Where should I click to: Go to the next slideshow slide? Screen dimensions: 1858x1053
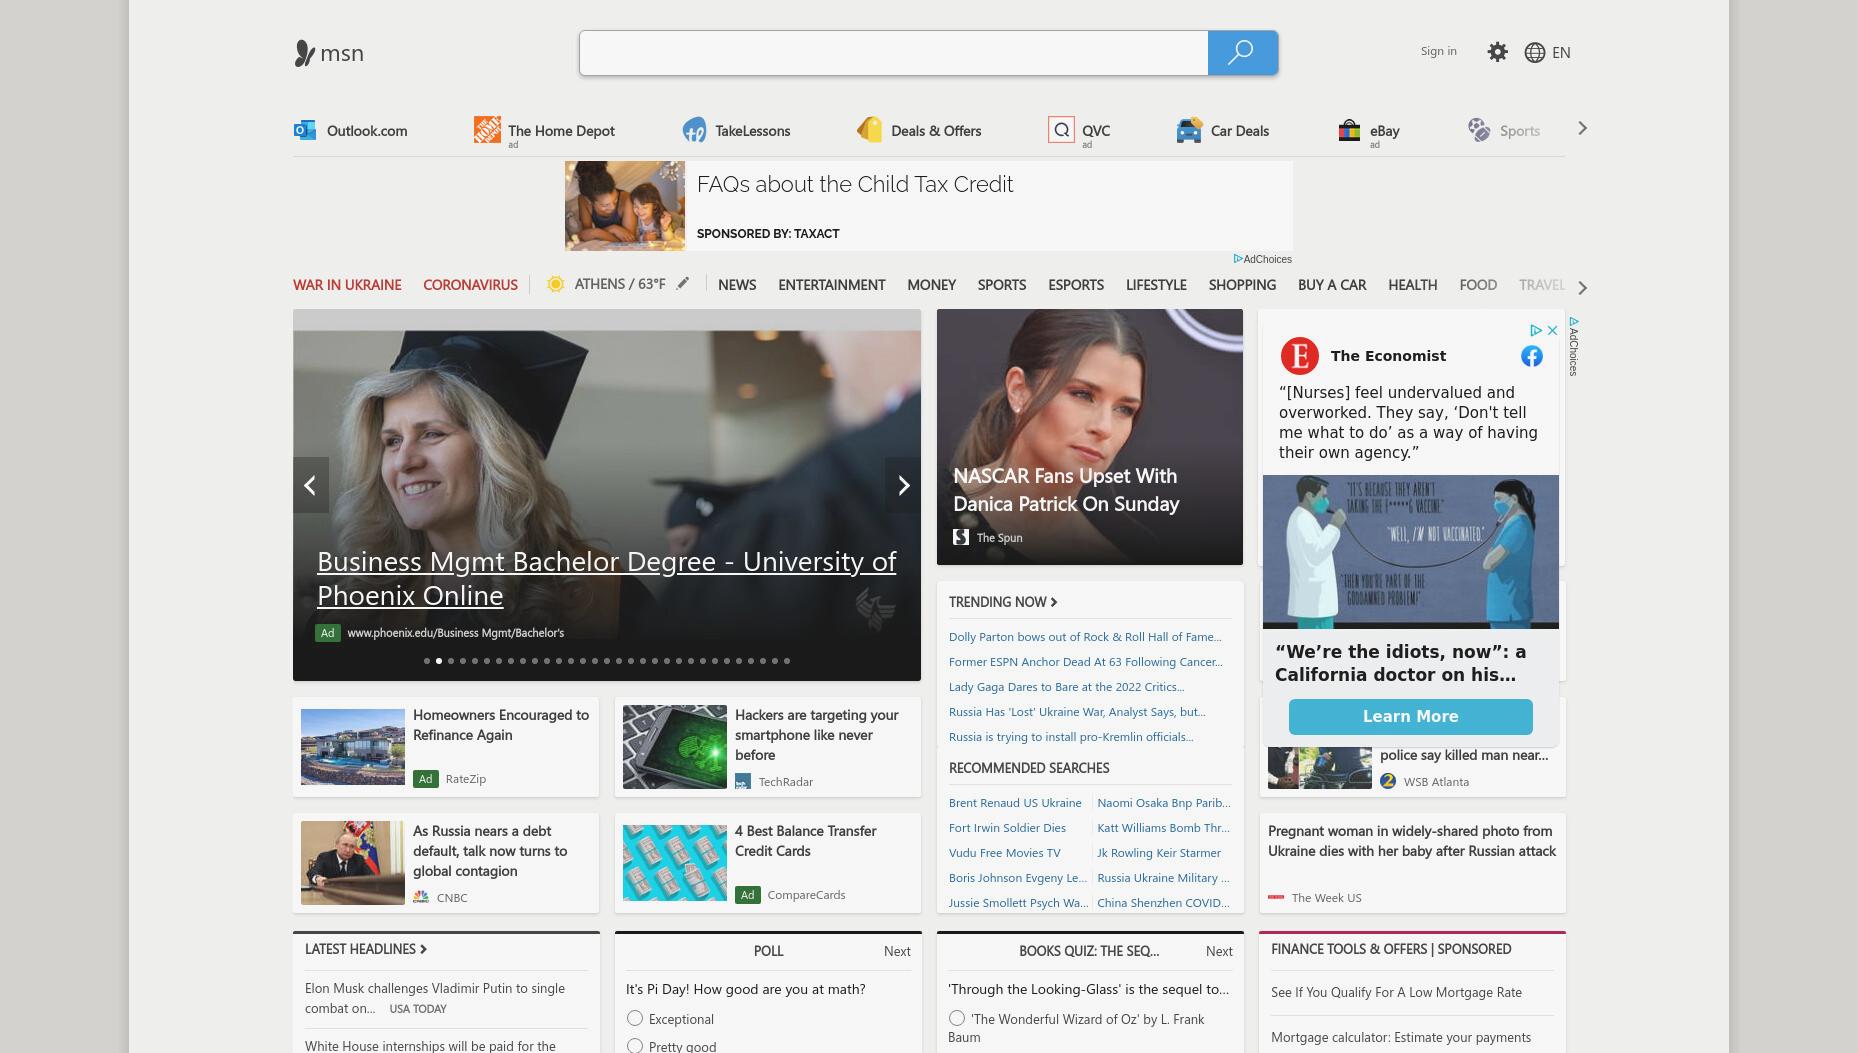[903, 485]
